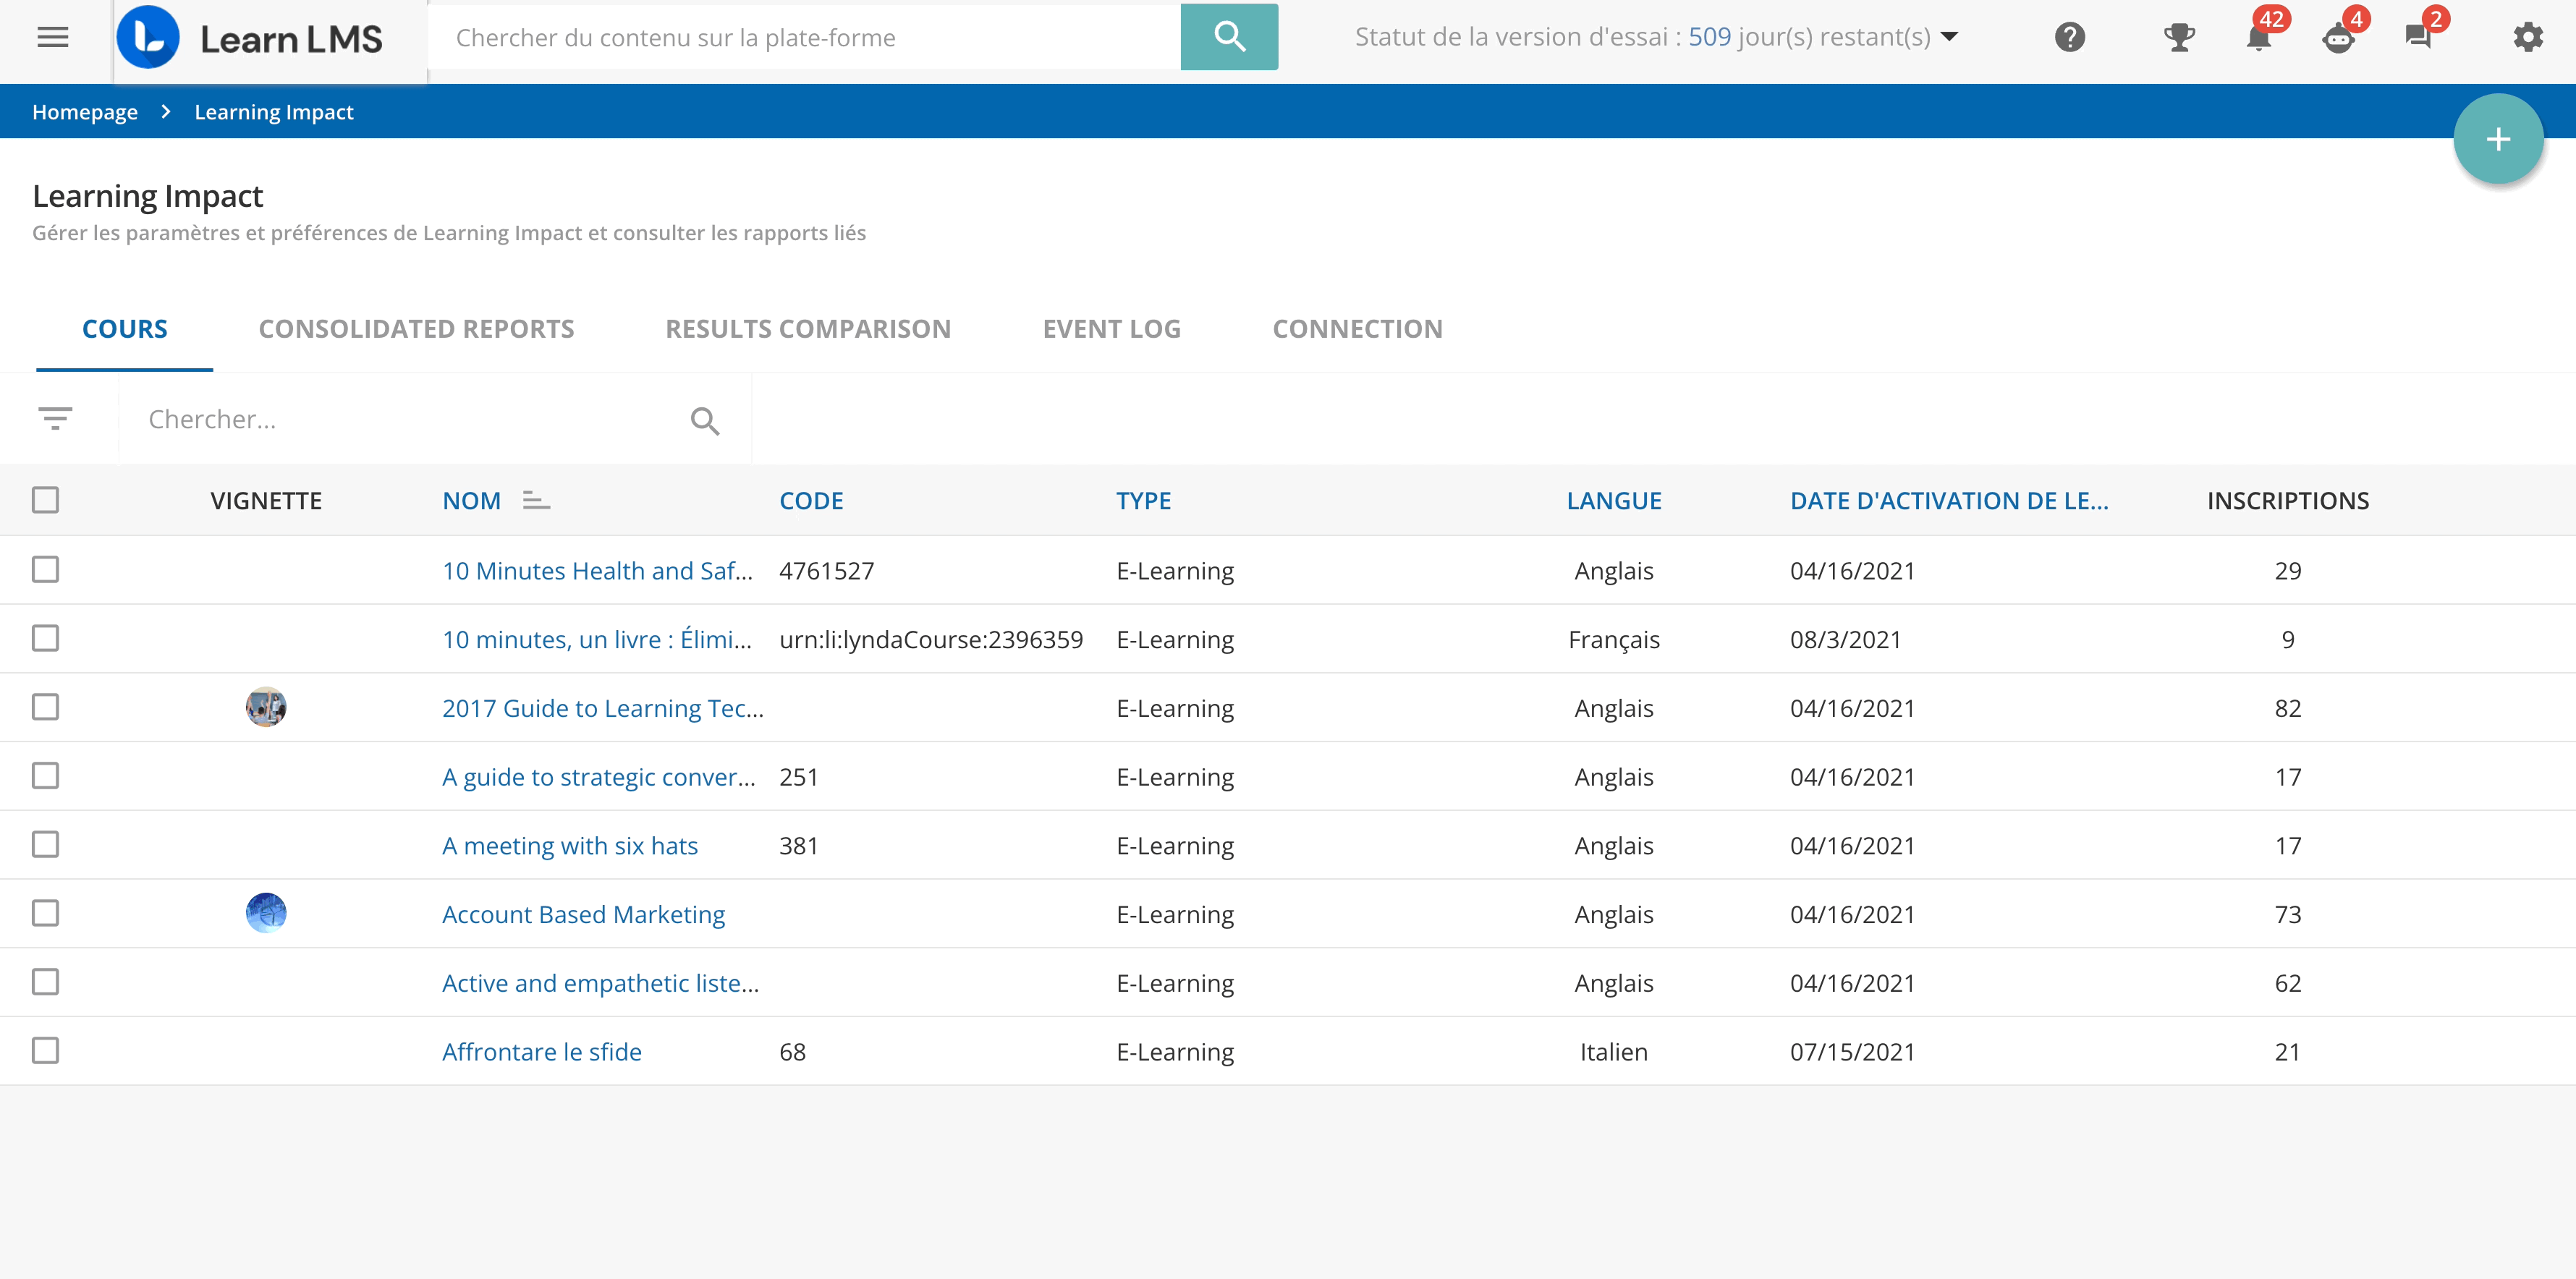Sort by the LANGUE column header

(1613, 501)
